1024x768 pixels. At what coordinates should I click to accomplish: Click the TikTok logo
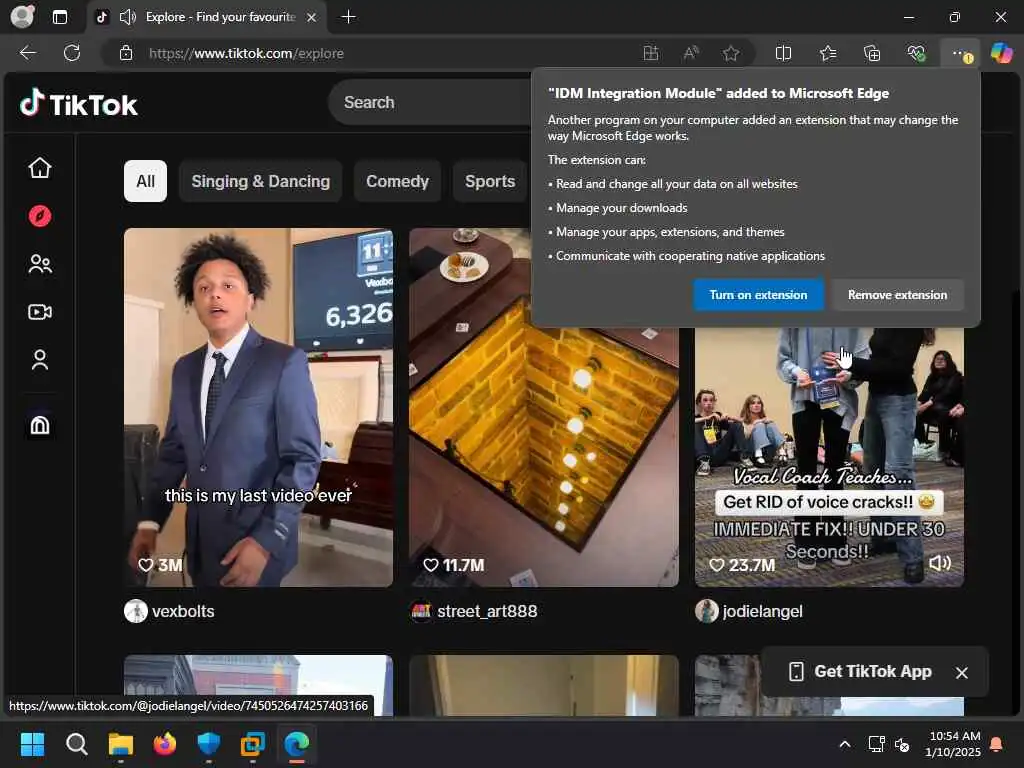pyautogui.click(x=78, y=103)
